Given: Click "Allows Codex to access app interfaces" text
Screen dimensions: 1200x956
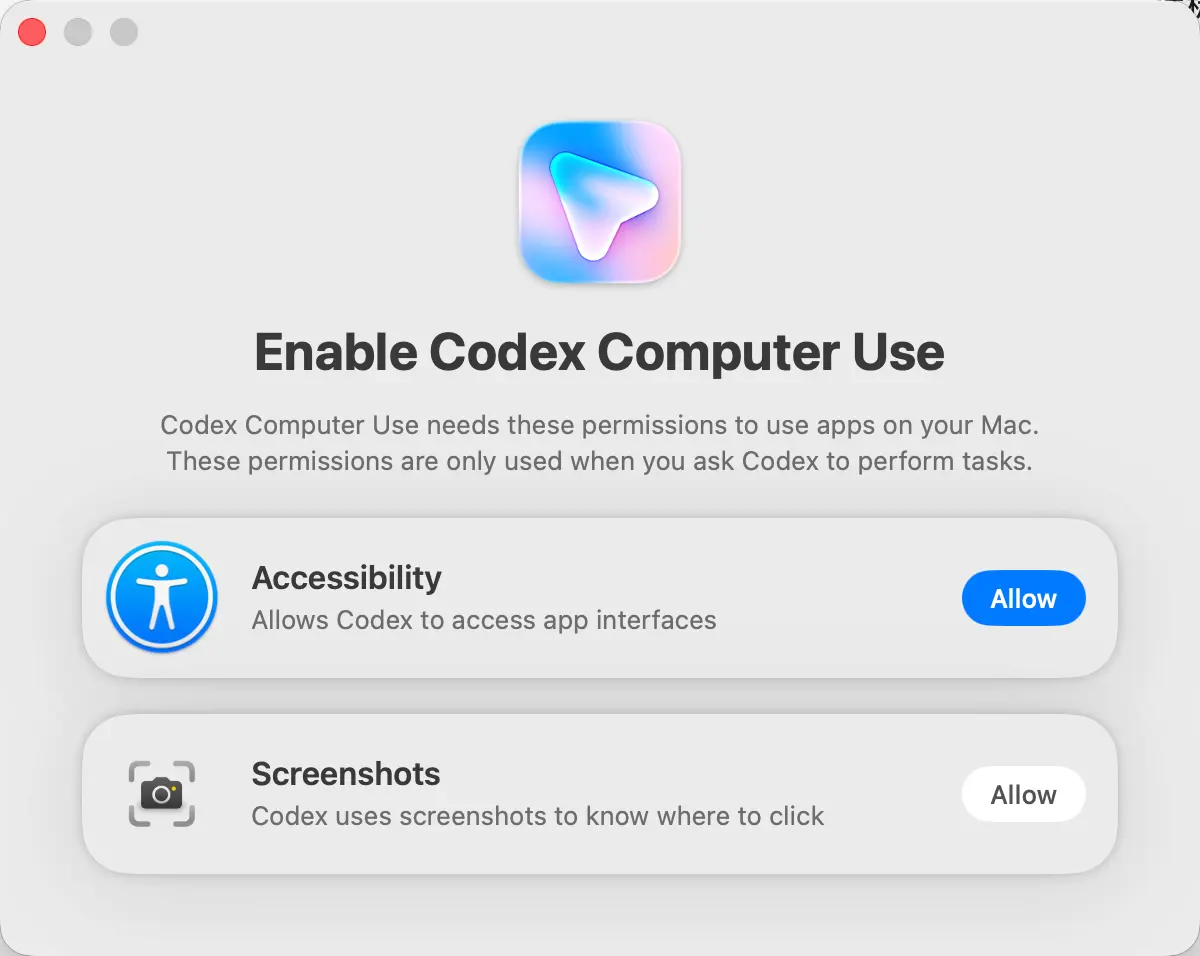Looking at the screenshot, I should (484, 620).
